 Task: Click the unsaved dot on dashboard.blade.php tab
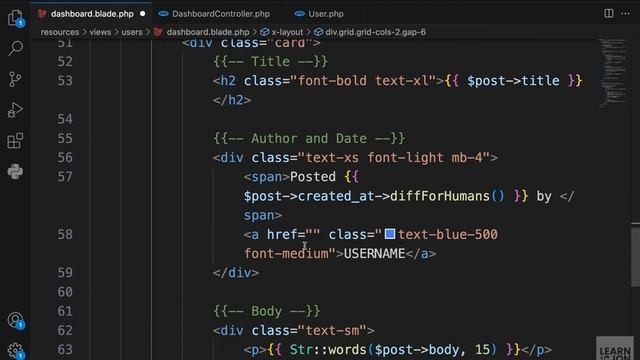coord(142,14)
